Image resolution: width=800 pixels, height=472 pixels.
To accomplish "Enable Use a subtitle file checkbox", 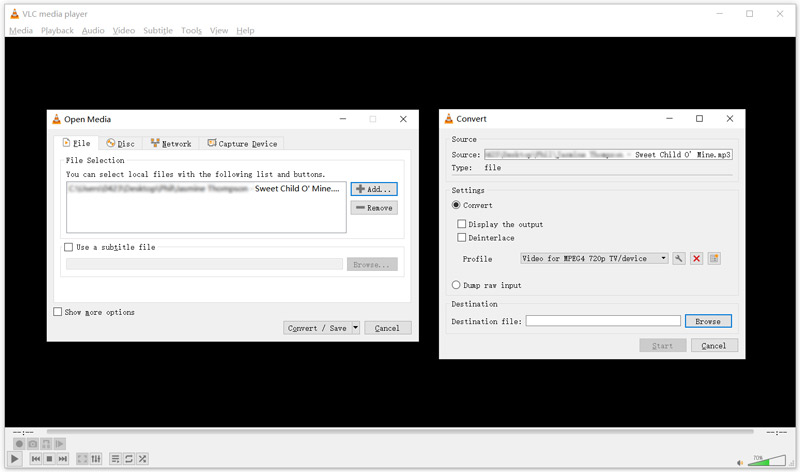I will pyautogui.click(x=68, y=247).
